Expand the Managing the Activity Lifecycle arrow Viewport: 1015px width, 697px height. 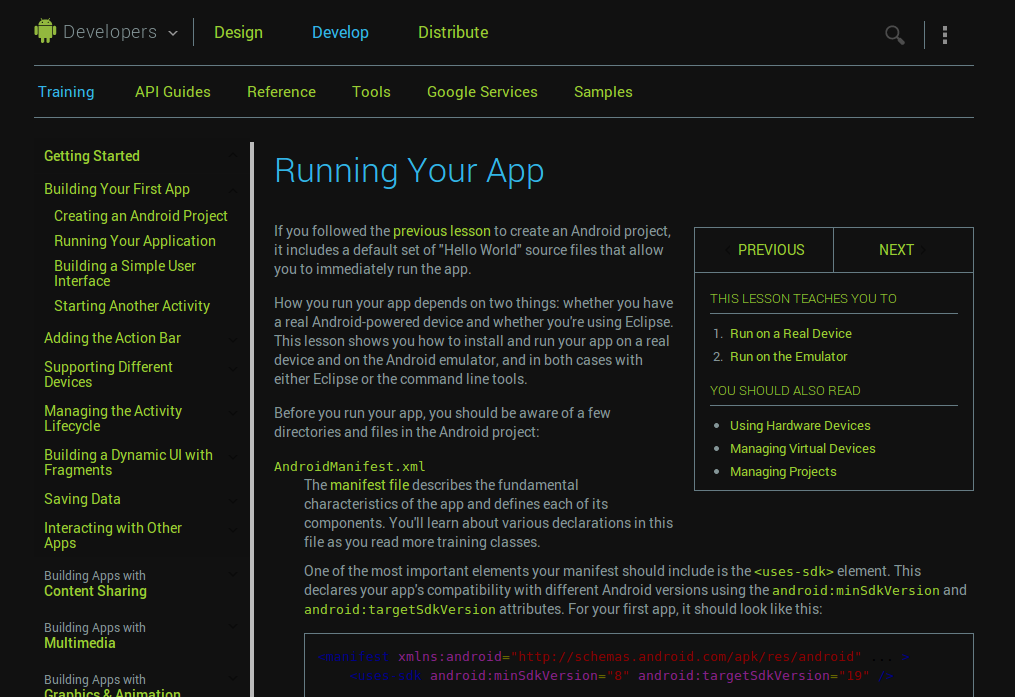[x=233, y=413]
